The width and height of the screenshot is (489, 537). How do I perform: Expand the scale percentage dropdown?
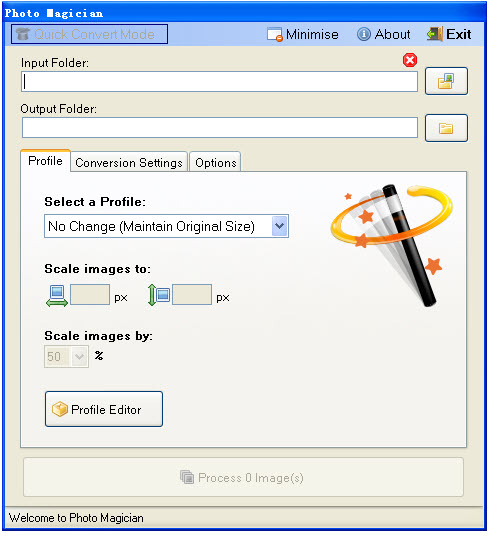point(79,357)
